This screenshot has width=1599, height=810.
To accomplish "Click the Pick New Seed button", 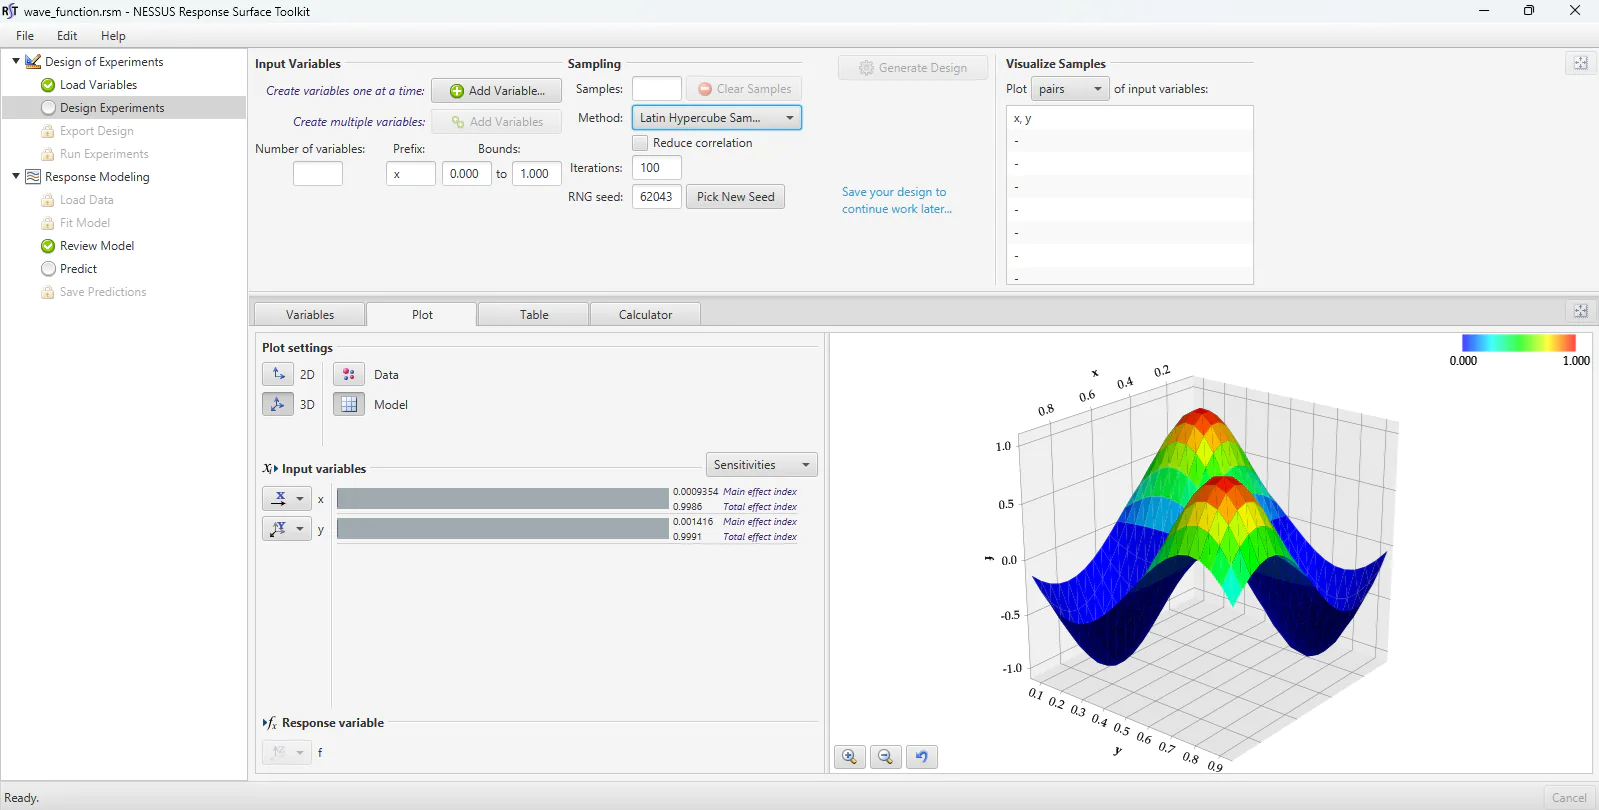I will (x=736, y=197).
